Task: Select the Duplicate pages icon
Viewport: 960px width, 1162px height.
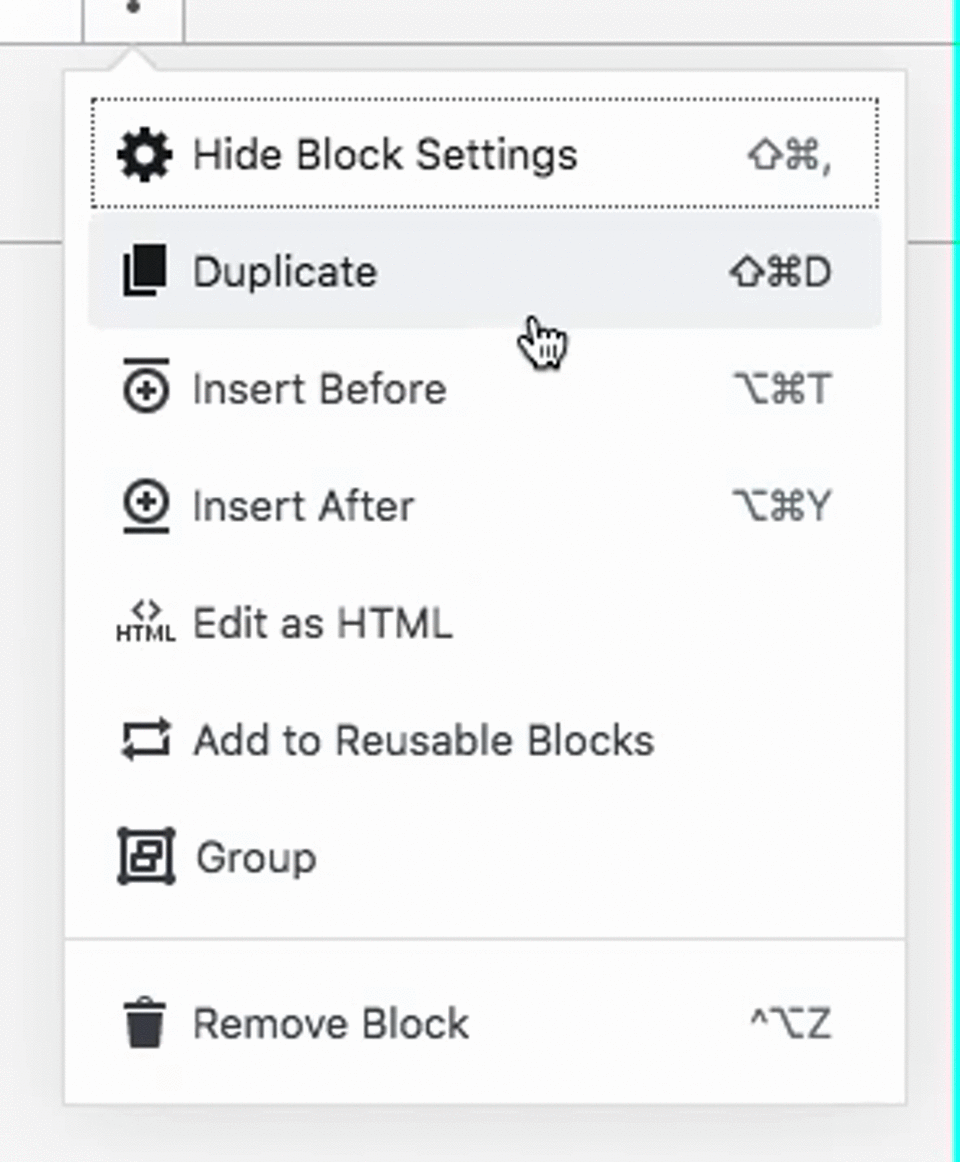Action: click(x=145, y=271)
